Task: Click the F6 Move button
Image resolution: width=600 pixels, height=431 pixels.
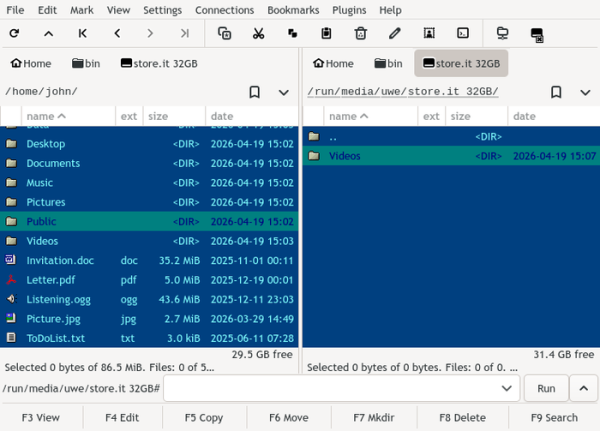Action: pos(289,418)
